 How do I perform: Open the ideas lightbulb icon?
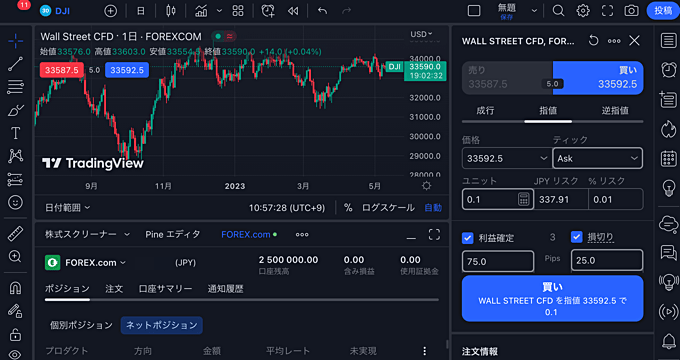tap(669, 187)
